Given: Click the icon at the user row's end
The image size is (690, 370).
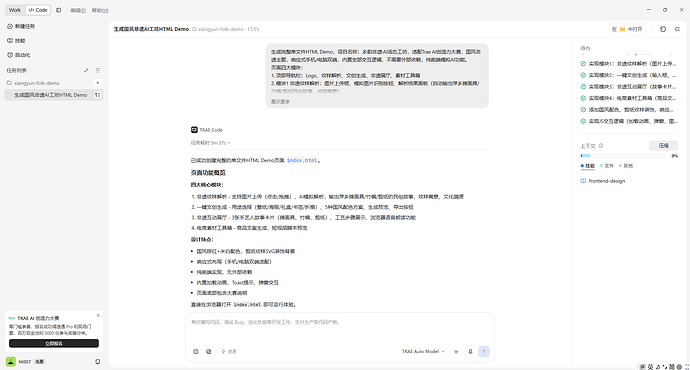Looking at the screenshot, I should click(x=98, y=362).
